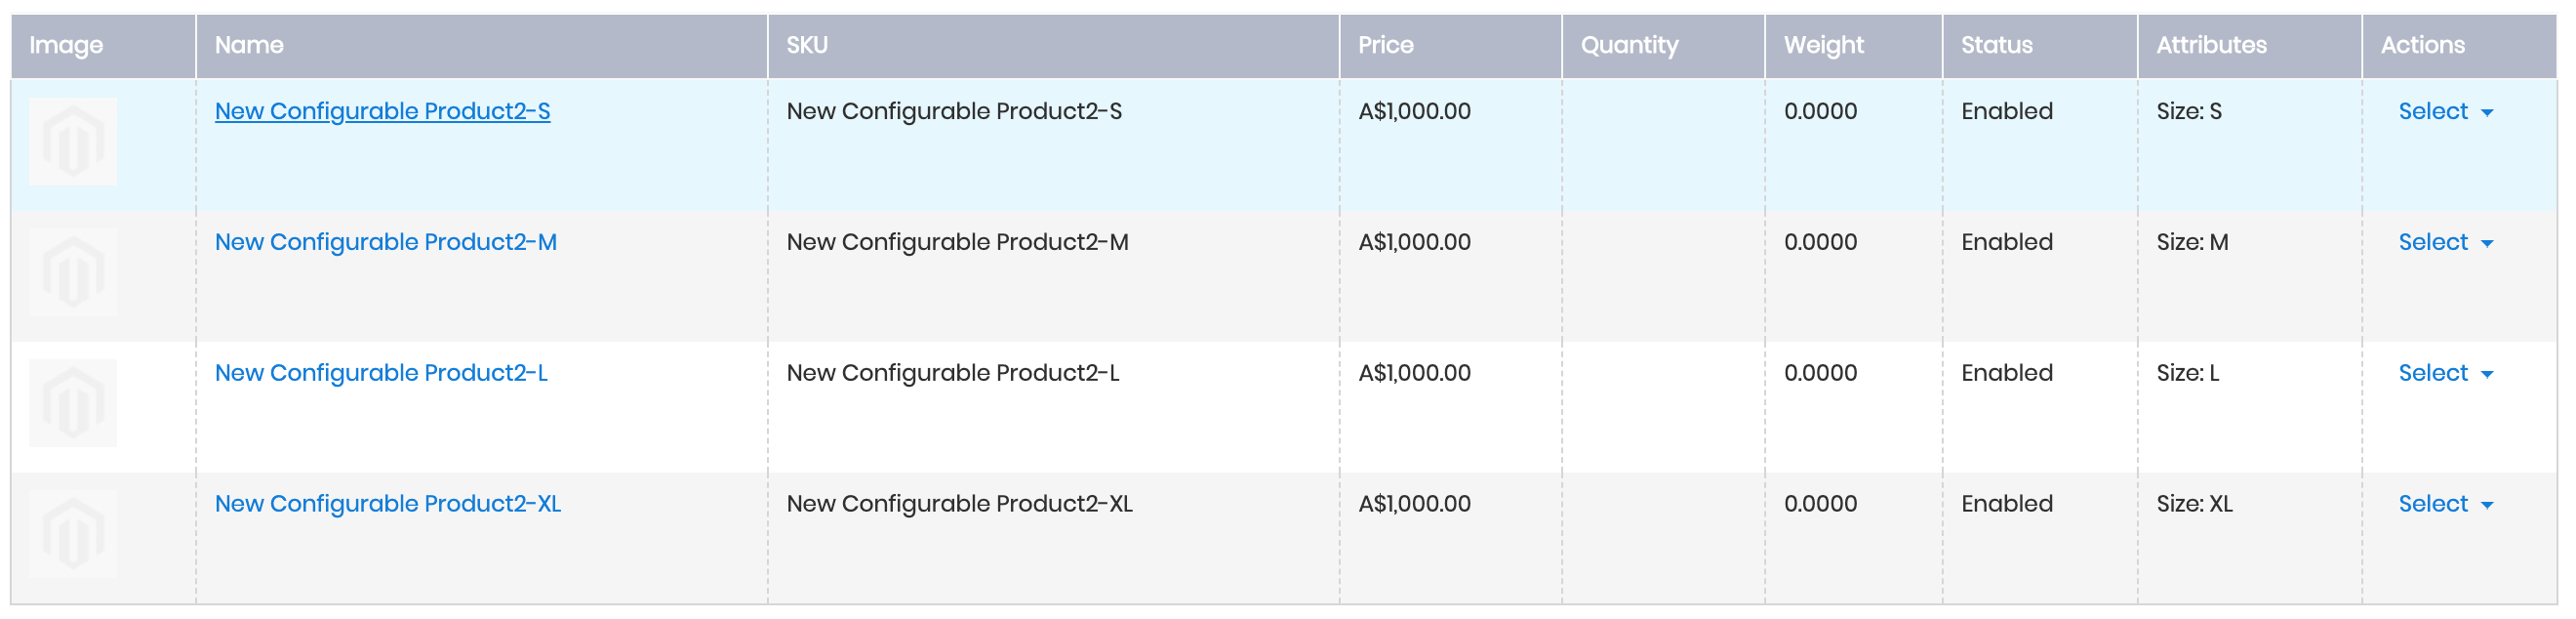Click the Price column header
Image resolution: width=2576 pixels, height=619 pixels.
pyautogui.click(x=1385, y=45)
